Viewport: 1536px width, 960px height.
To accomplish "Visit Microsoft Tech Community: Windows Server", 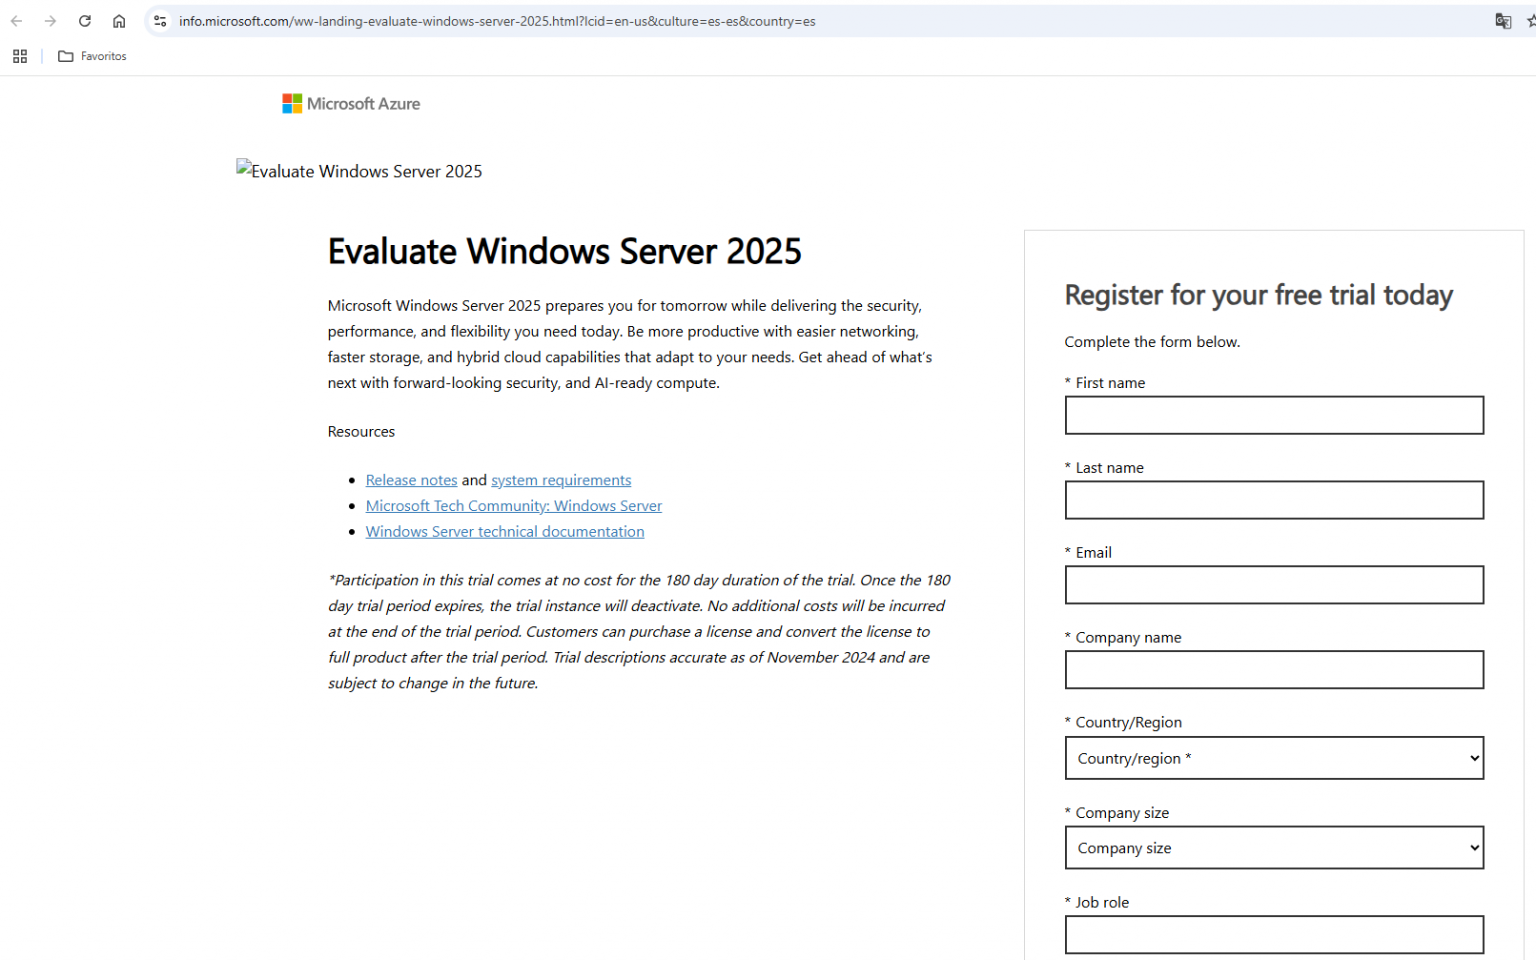I will pyautogui.click(x=514, y=506).
